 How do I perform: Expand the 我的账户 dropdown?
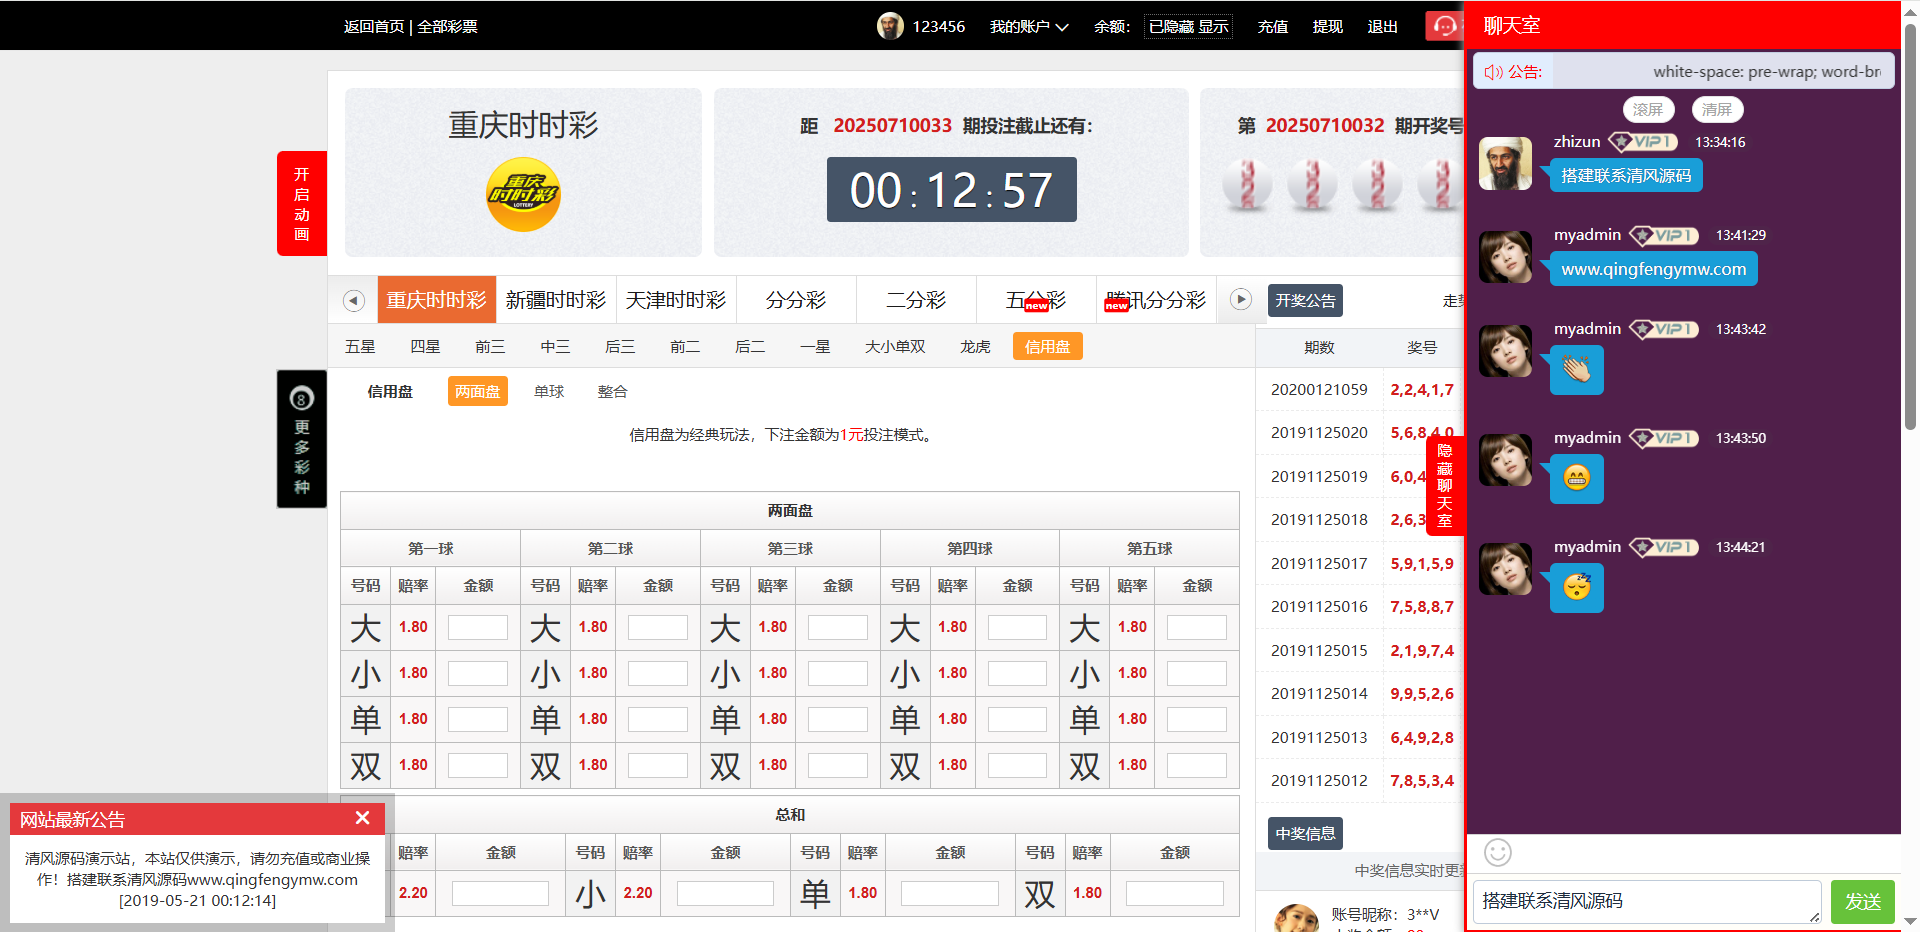tap(1028, 27)
